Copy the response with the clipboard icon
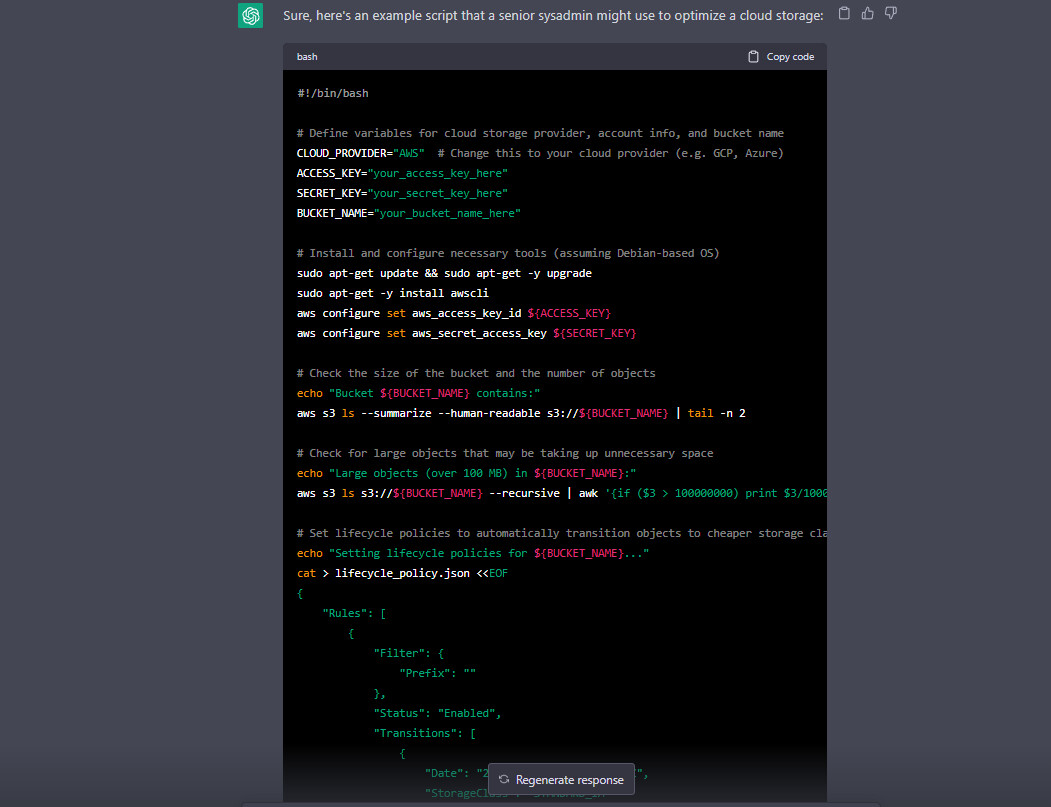 [844, 14]
